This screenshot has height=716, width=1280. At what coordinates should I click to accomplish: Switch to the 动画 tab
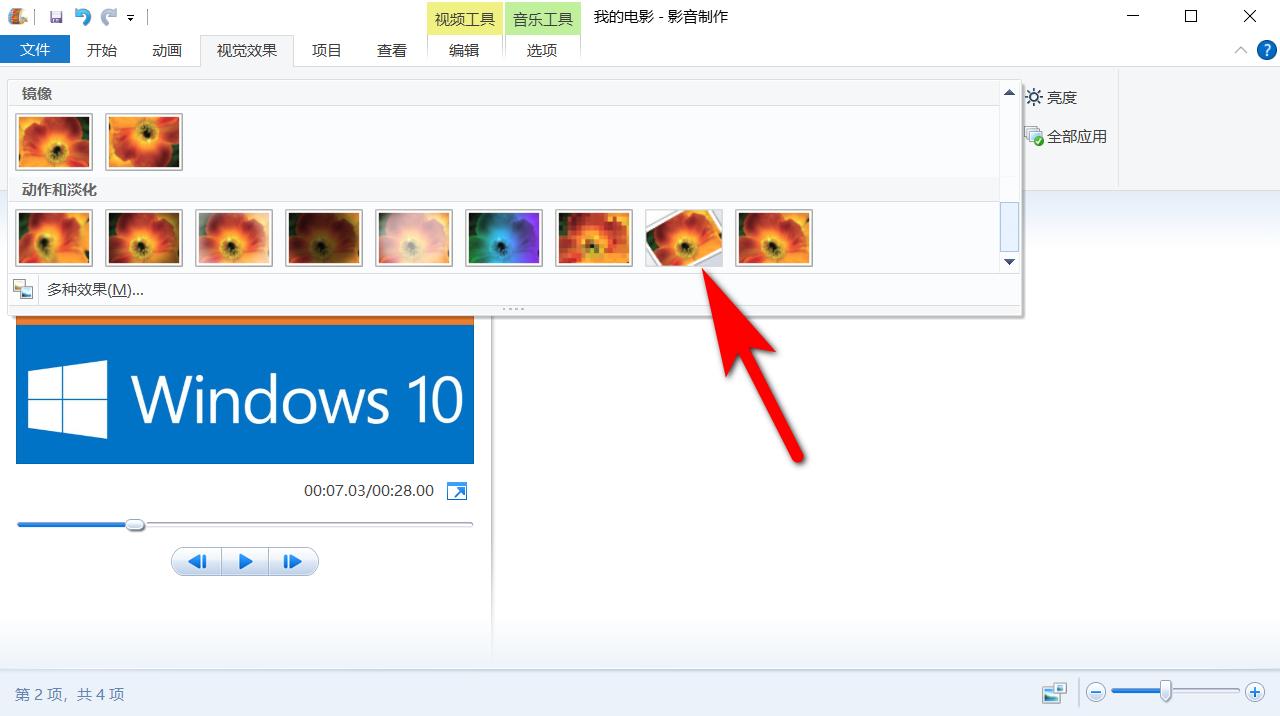(166, 50)
